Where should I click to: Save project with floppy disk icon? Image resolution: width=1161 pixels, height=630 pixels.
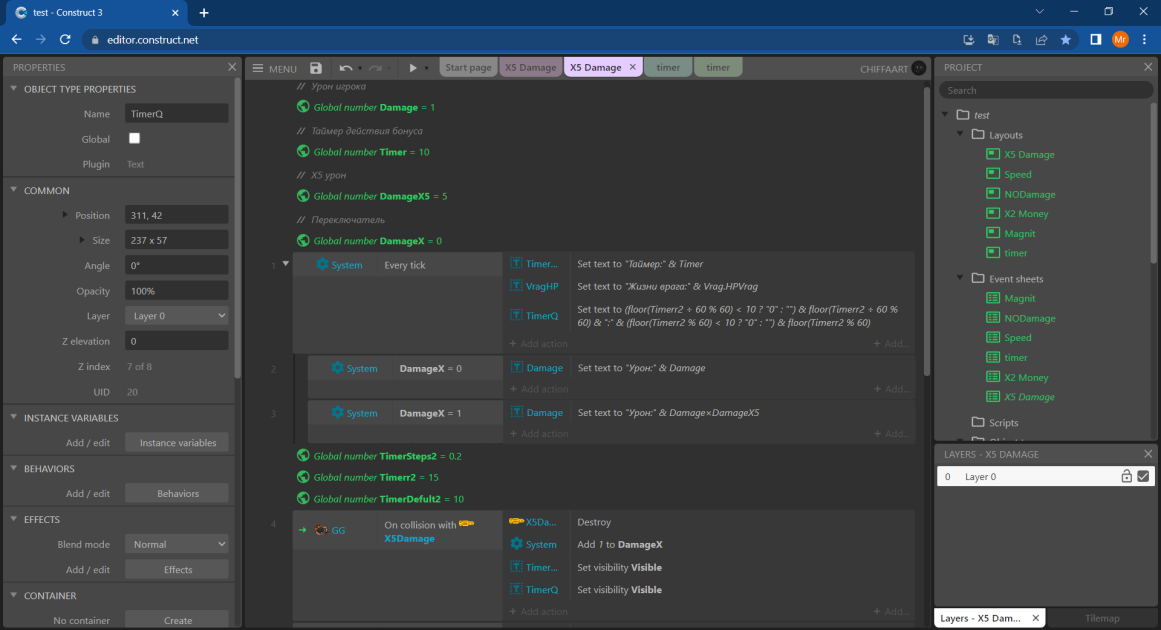pos(316,68)
